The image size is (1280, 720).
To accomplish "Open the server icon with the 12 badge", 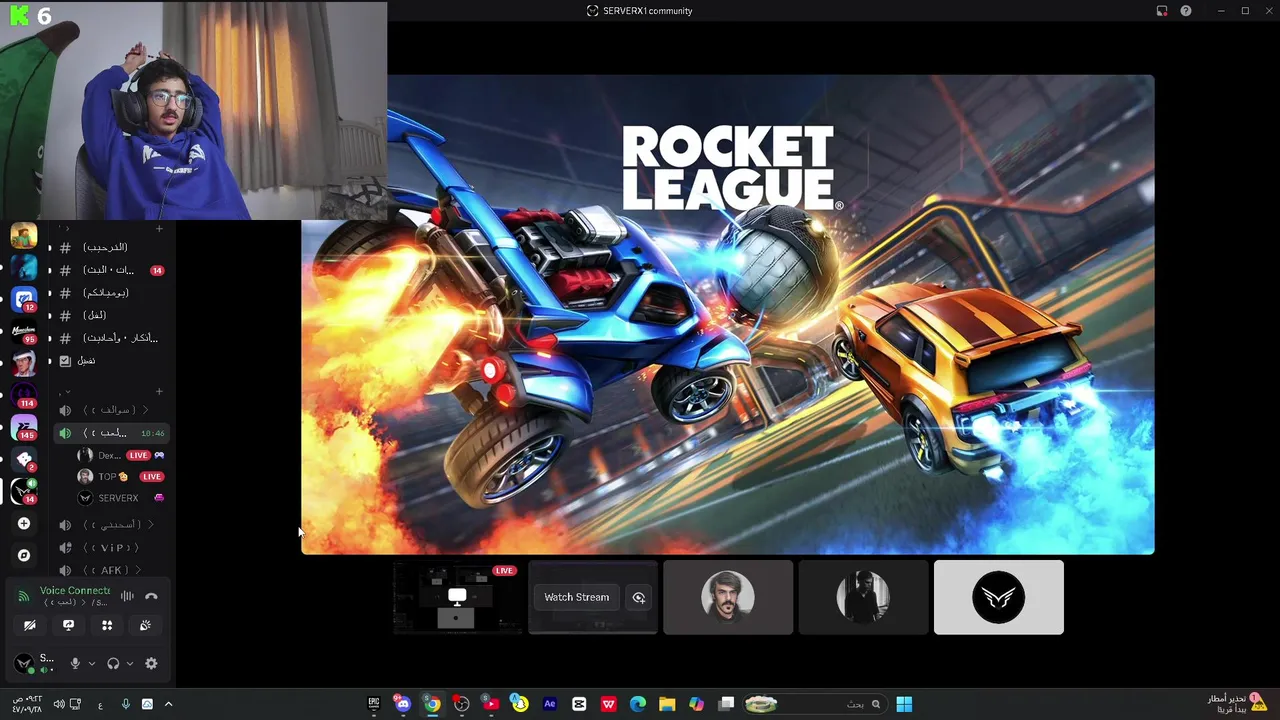I will pos(24,299).
